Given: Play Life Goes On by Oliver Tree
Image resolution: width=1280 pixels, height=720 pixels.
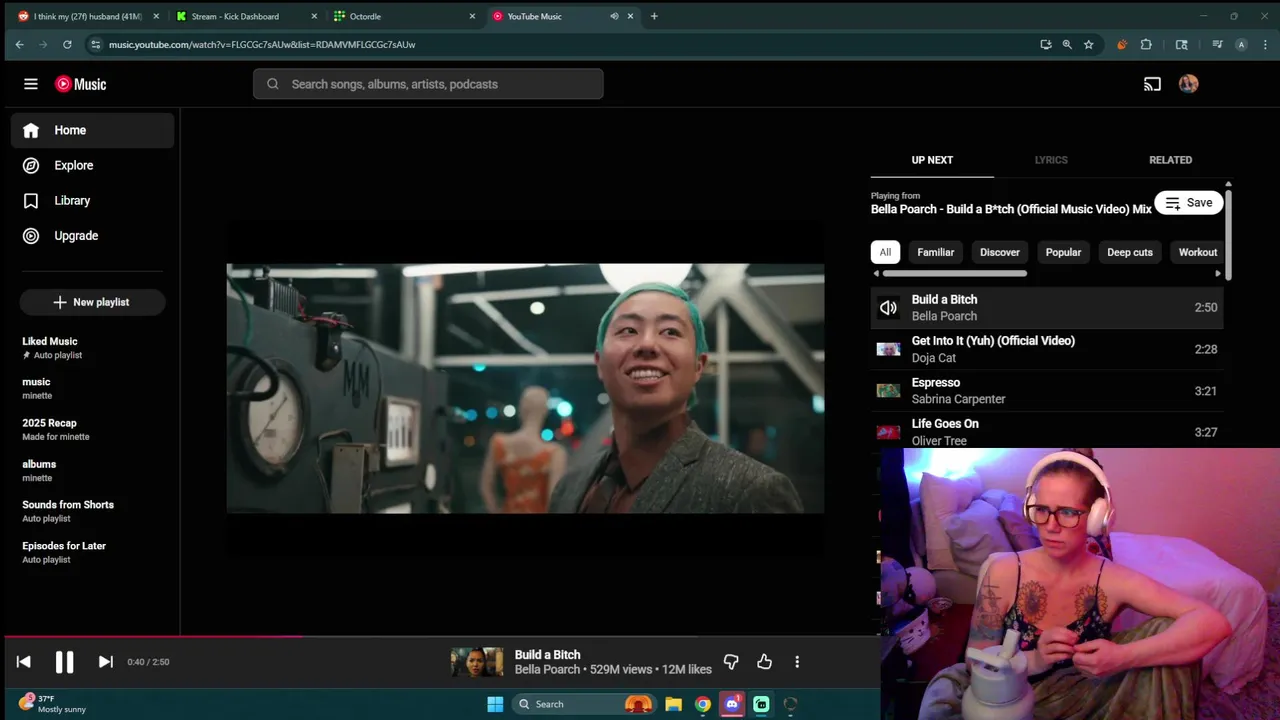Looking at the screenshot, I should [1047, 432].
